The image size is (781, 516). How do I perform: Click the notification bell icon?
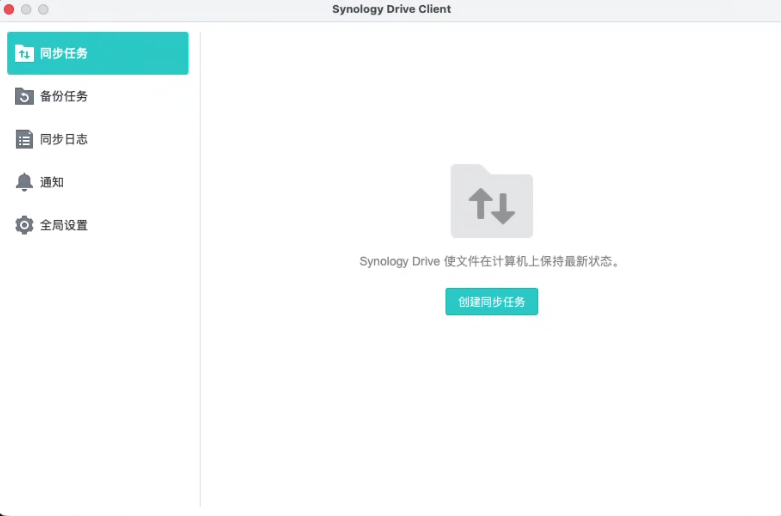pyautogui.click(x=24, y=182)
